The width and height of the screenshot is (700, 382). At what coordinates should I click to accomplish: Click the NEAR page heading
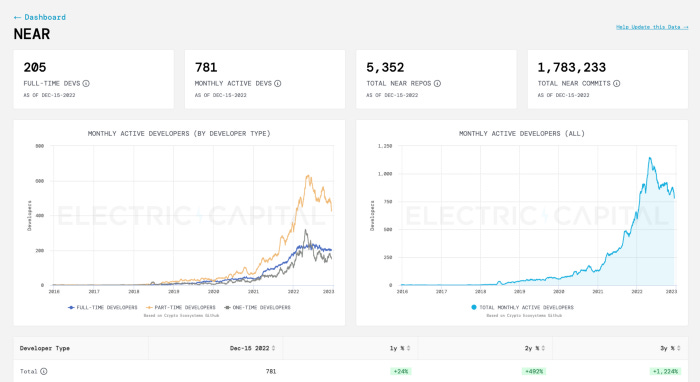coord(32,34)
